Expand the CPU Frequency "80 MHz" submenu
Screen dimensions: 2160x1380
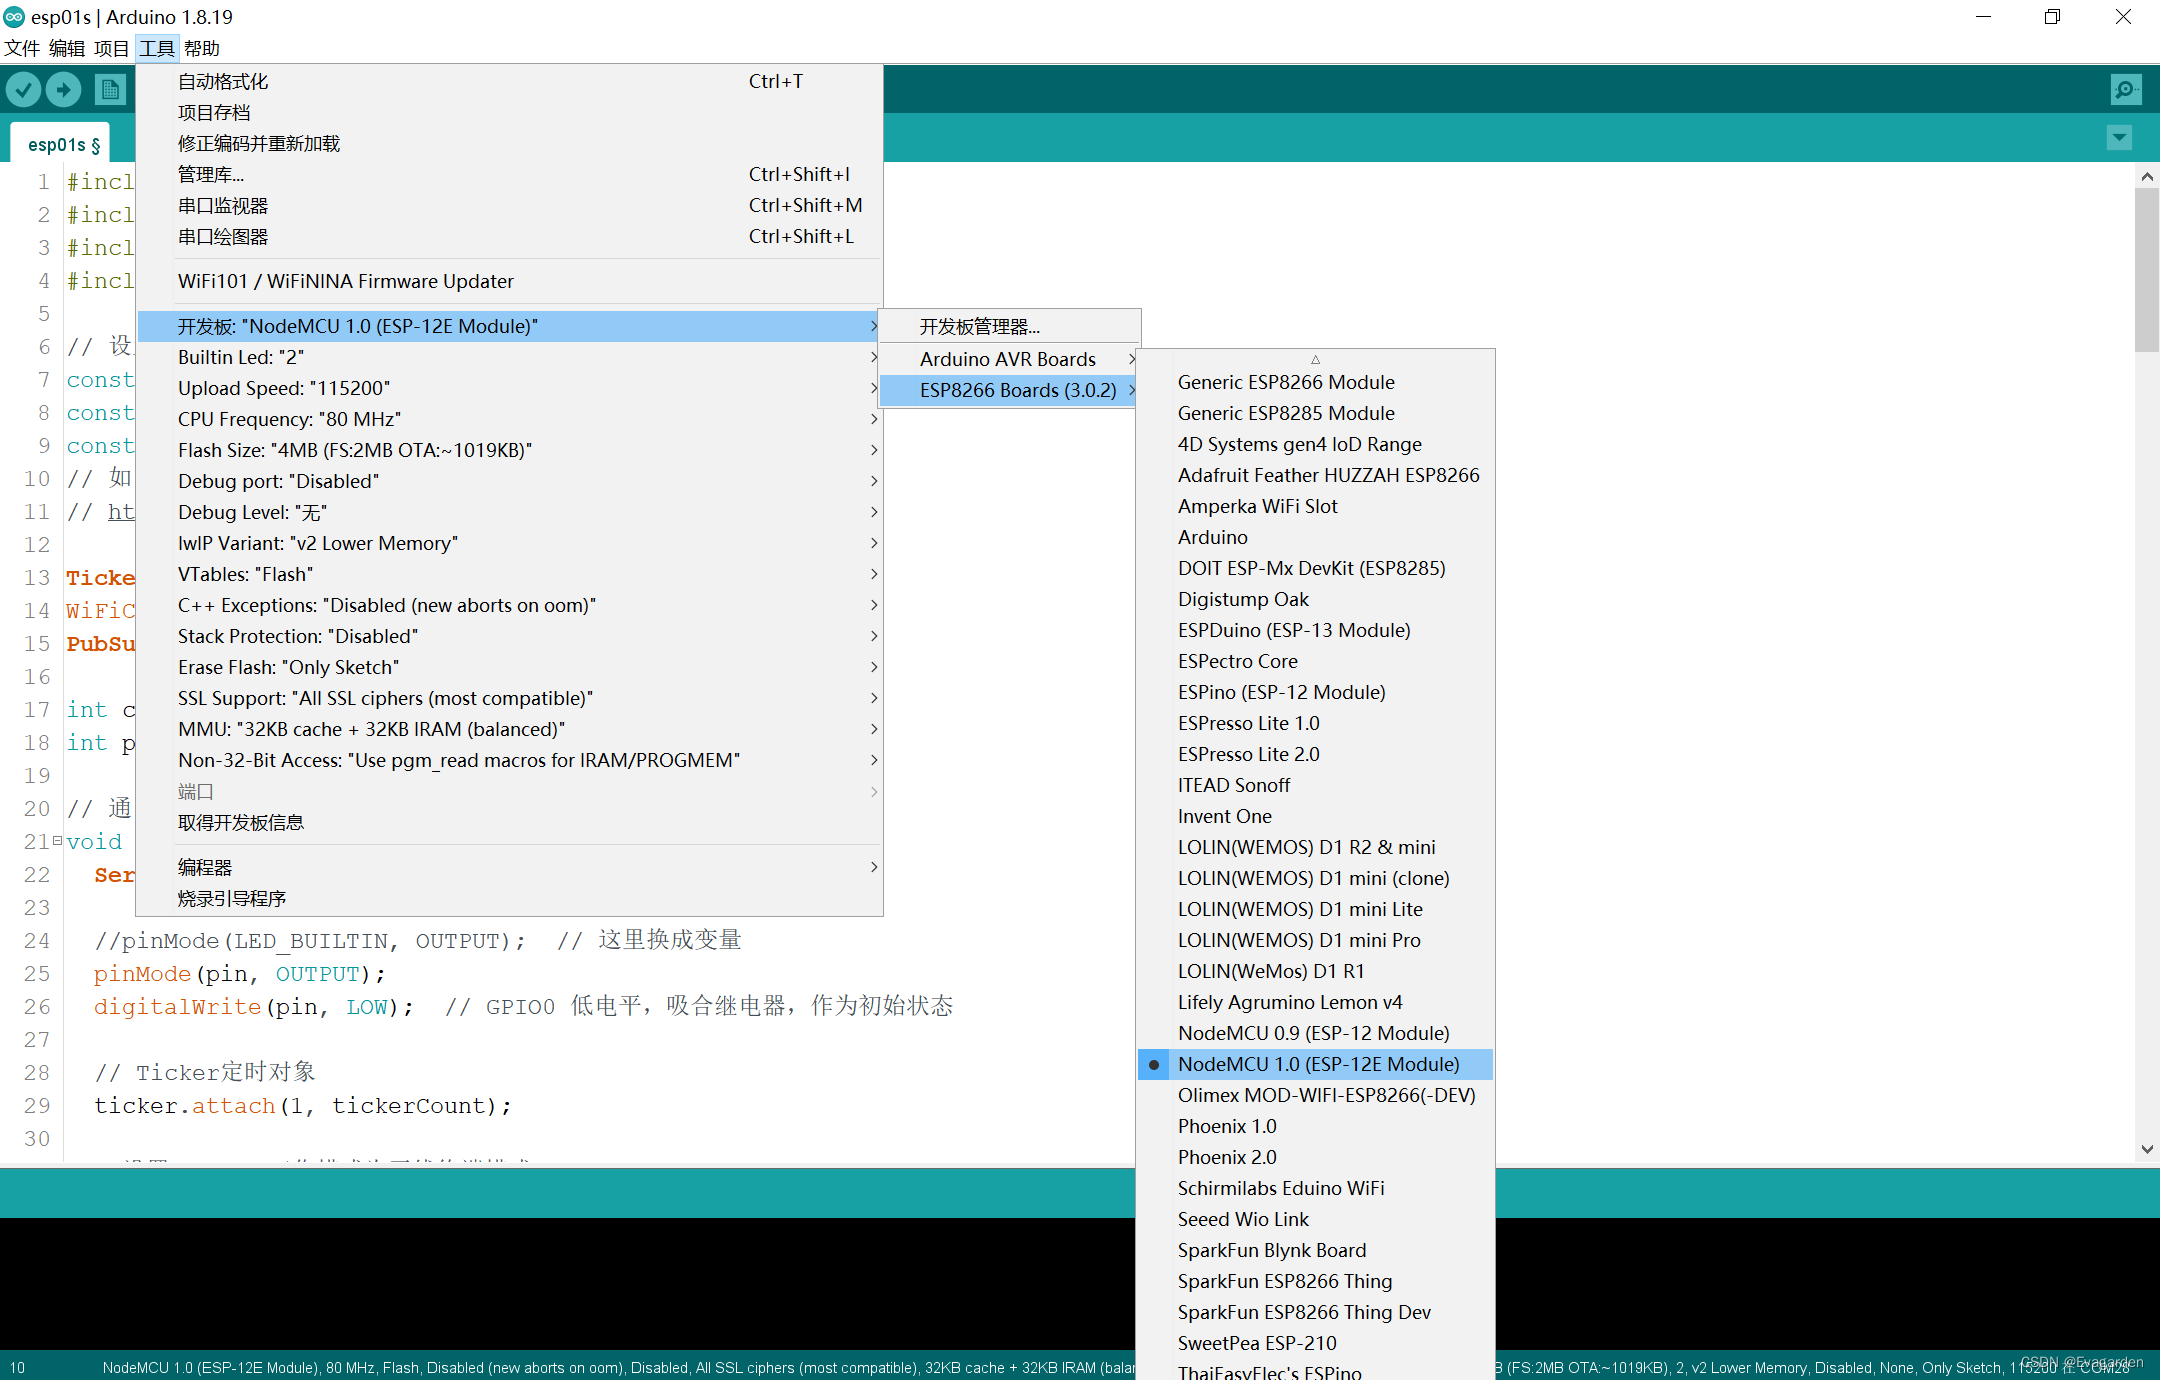[x=510, y=420]
